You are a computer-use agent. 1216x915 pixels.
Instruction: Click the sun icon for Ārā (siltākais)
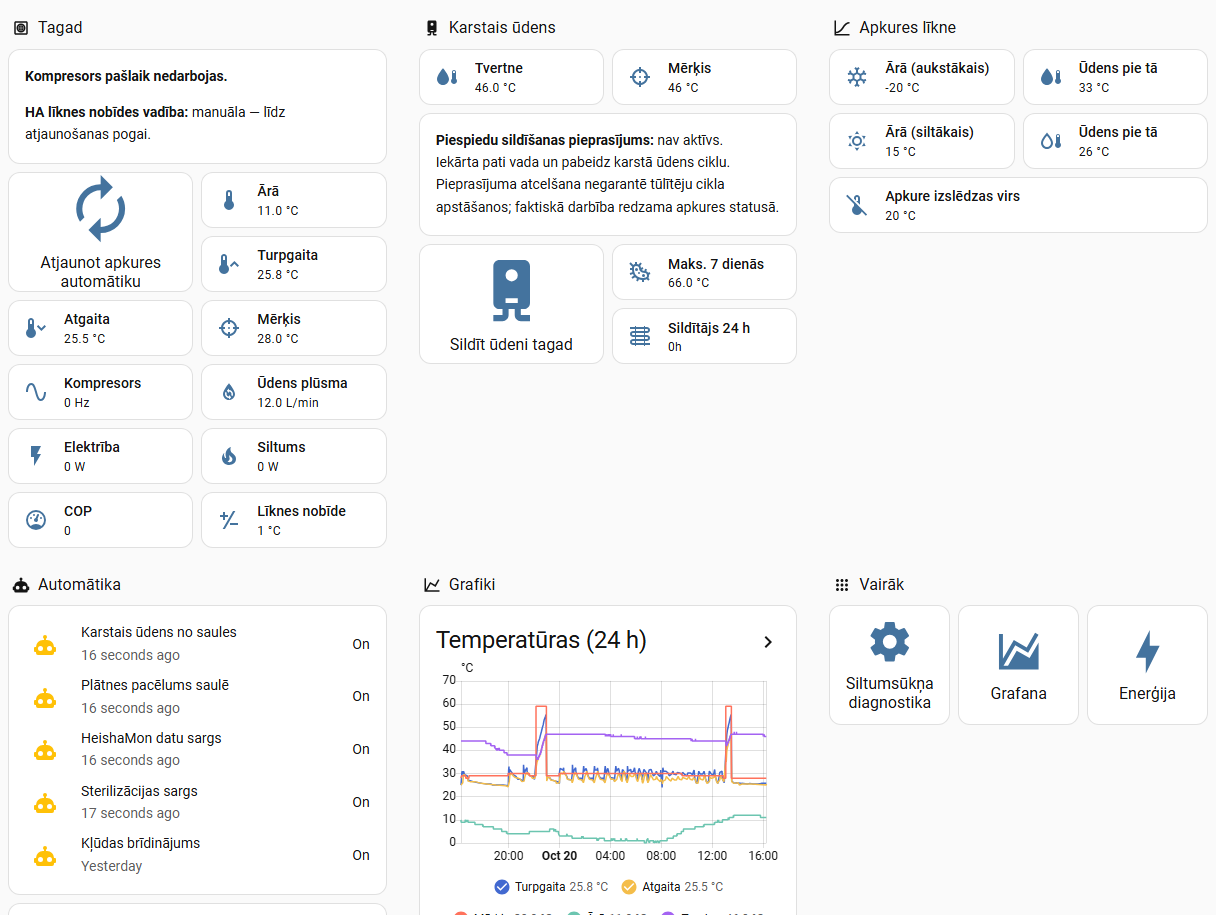point(857,141)
